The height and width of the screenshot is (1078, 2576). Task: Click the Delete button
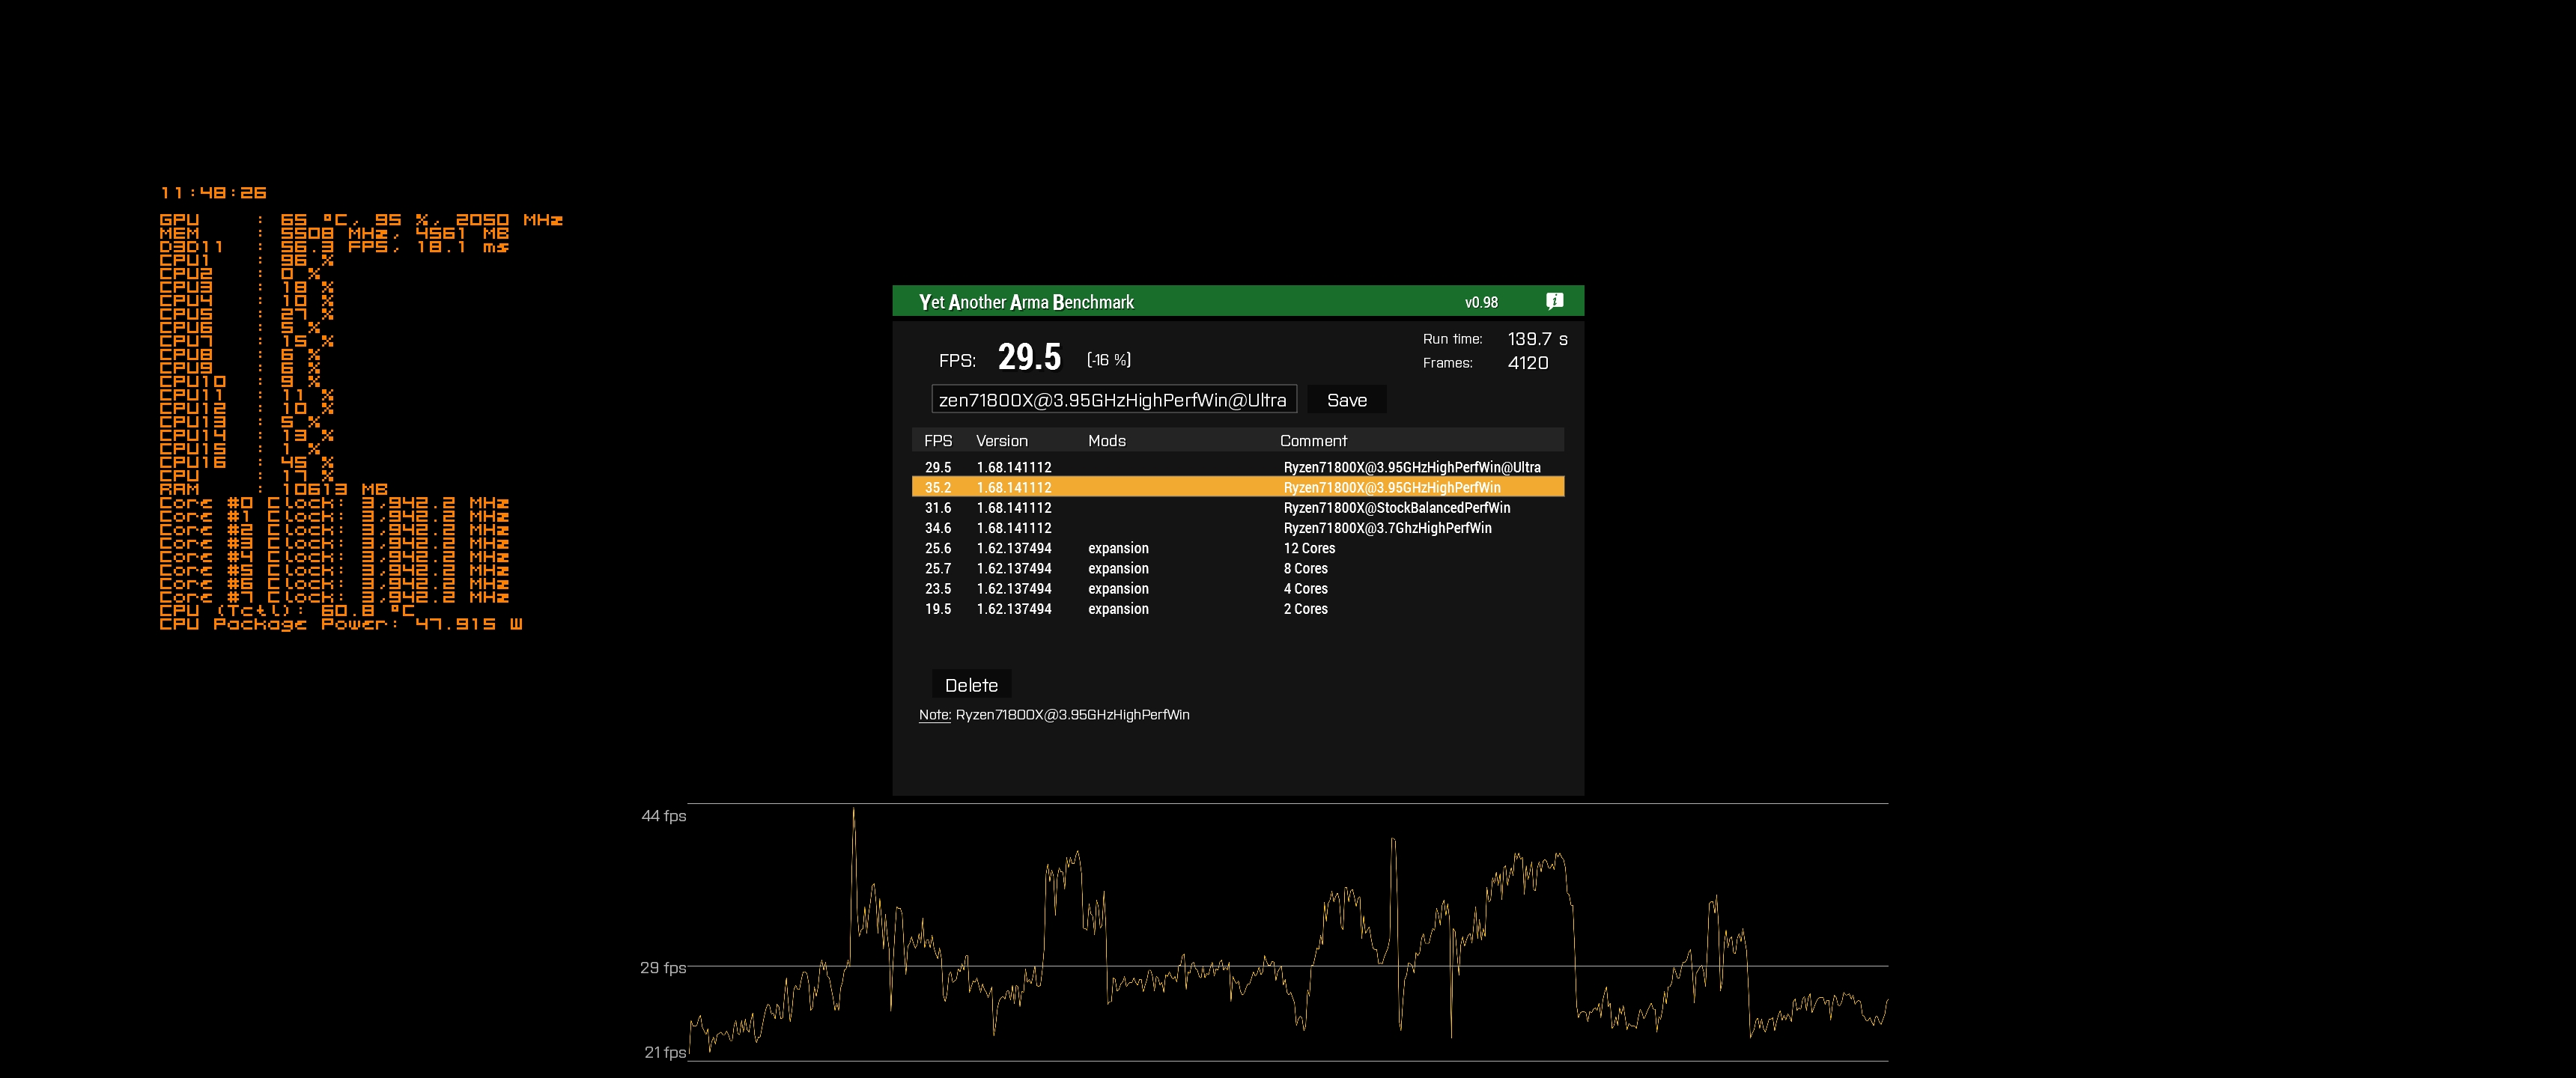pyautogui.click(x=971, y=685)
